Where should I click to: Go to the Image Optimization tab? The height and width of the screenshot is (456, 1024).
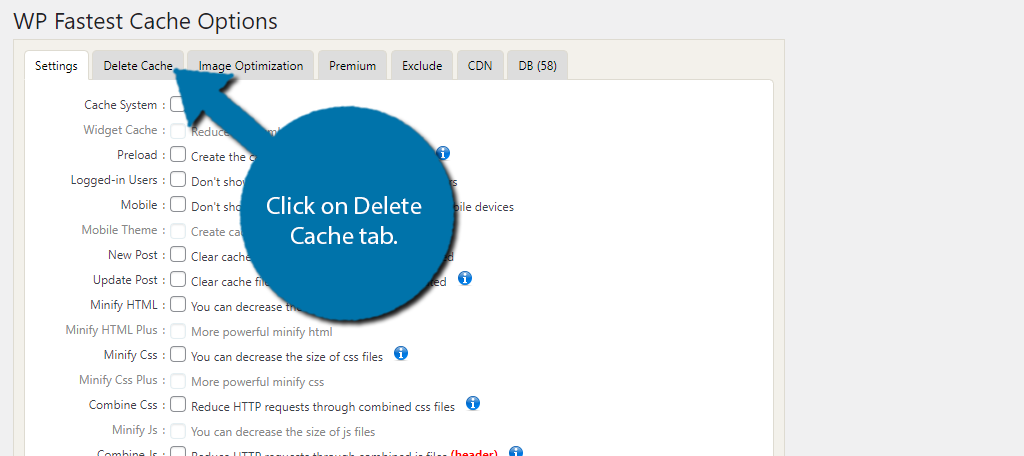click(251, 65)
